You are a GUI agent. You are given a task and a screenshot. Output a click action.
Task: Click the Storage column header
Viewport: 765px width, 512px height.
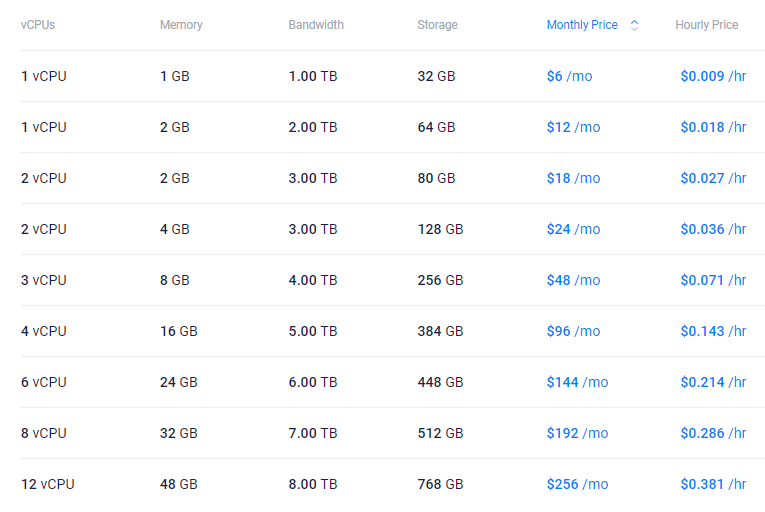click(x=437, y=25)
